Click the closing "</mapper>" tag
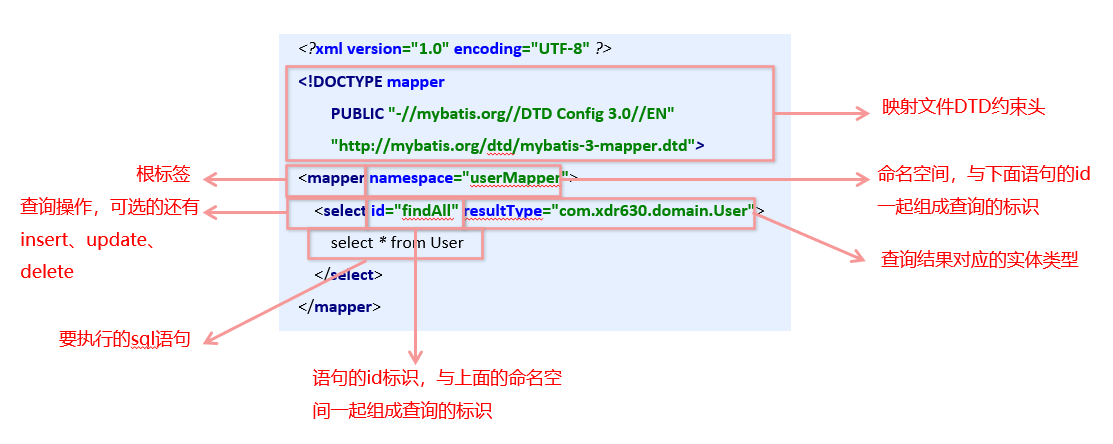This screenshot has height=444, width=1113. (340, 308)
